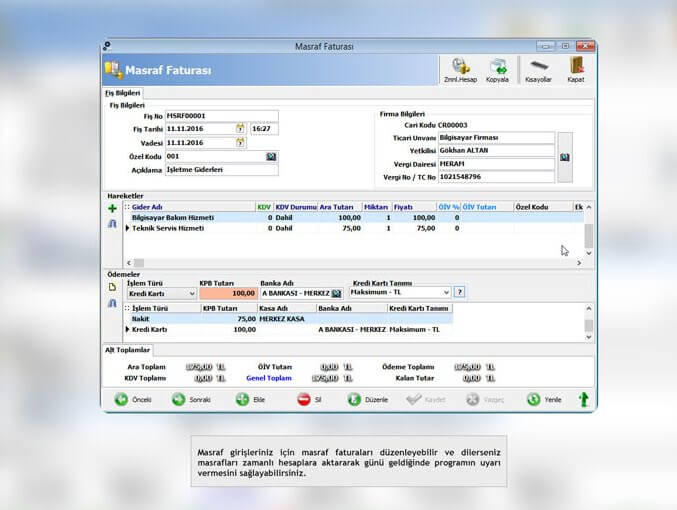Screen dimensions: 677x510
Task: Open Kredi Kartı Tanımı Maksimum - TL dropdown
Action: (446, 292)
